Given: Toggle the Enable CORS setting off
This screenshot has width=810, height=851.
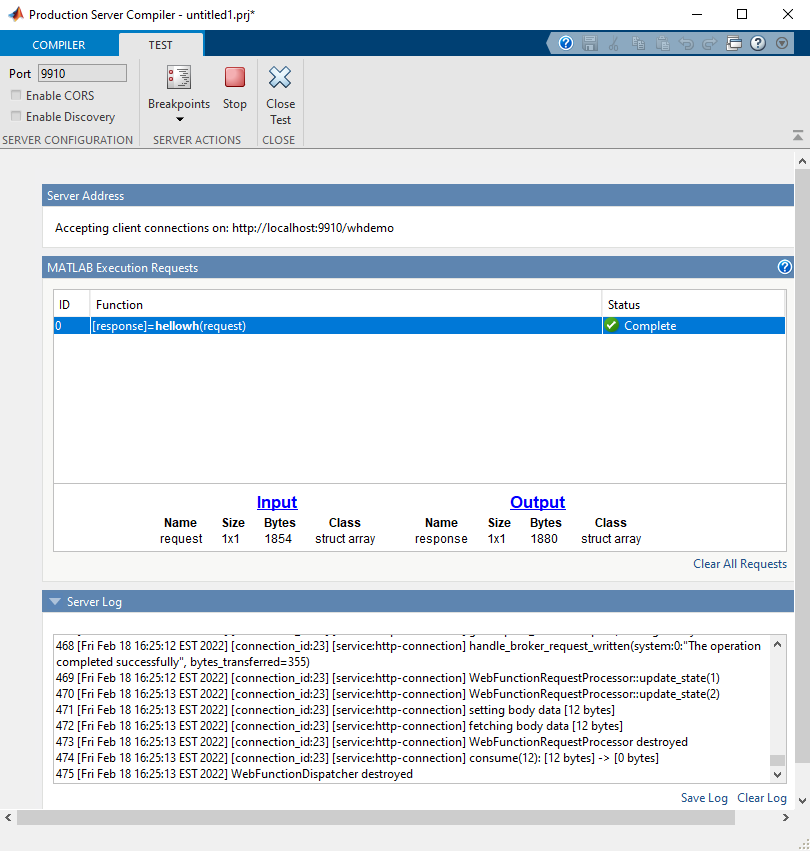Looking at the screenshot, I should click(16, 95).
